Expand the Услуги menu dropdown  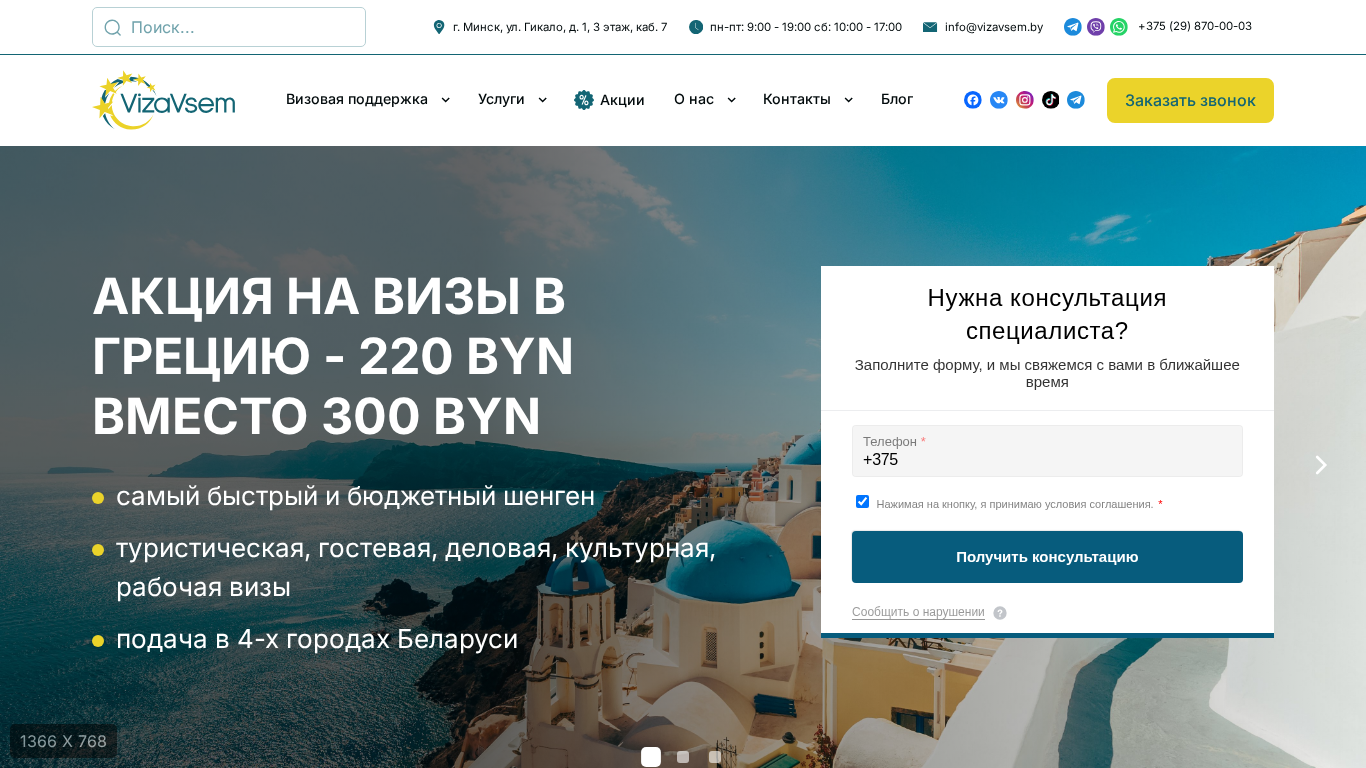point(512,100)
